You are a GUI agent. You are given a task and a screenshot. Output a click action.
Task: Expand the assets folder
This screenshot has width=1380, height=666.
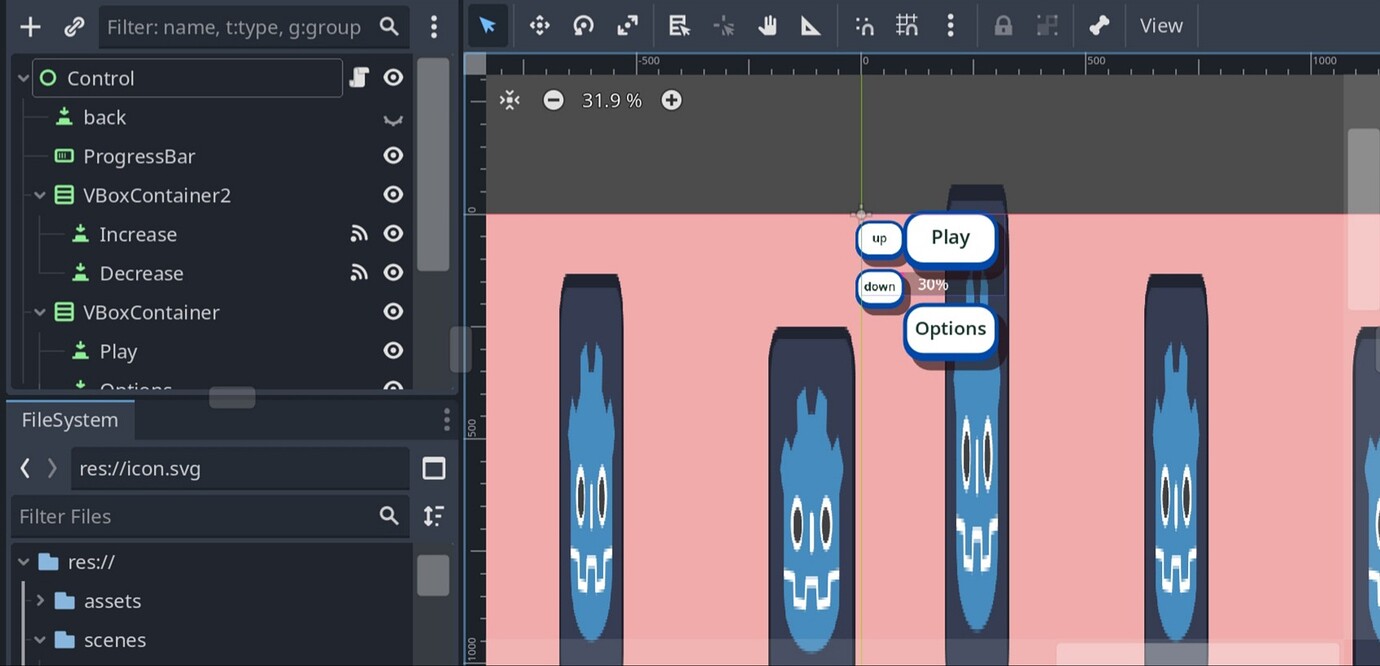point(40,601)
